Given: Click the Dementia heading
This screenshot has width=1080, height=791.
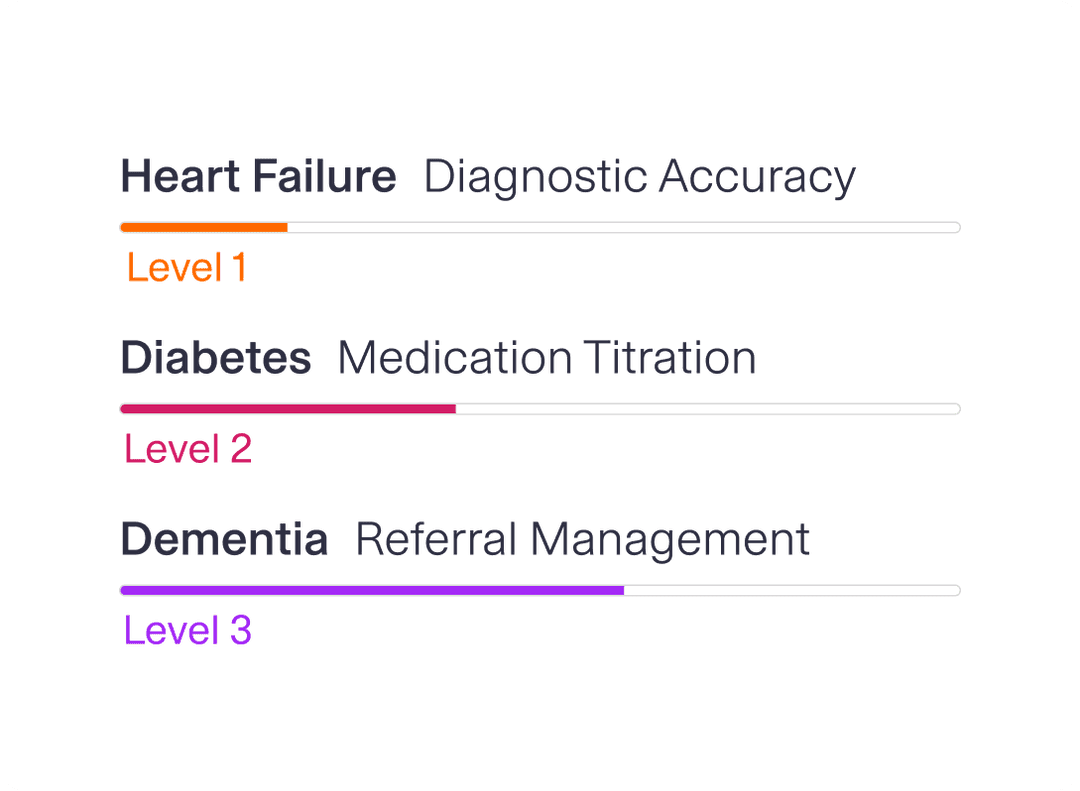Looking at the screenshot, I should tap(224, 540).
